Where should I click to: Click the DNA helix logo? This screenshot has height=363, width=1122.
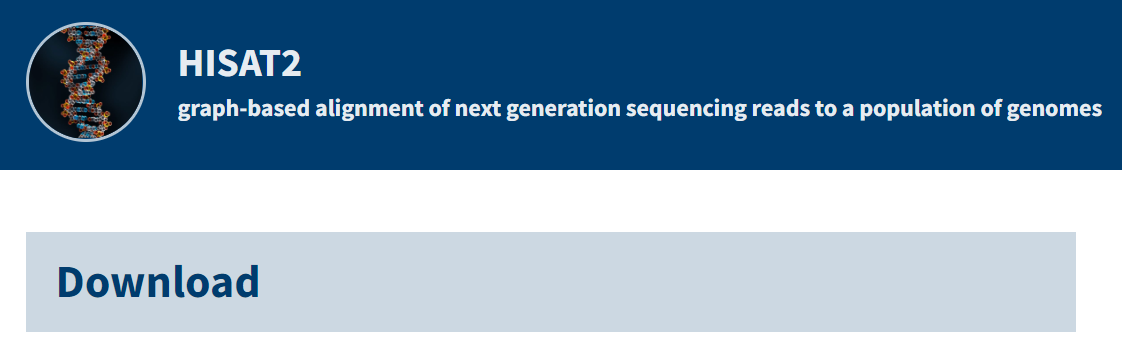pyautogui.click(x=86, y=82)
